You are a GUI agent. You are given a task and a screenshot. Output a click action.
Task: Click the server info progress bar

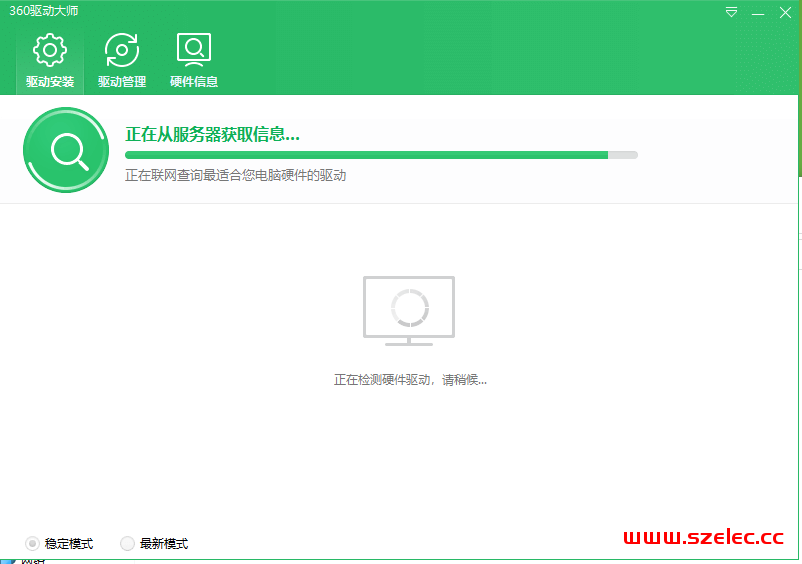click(381, 155)
